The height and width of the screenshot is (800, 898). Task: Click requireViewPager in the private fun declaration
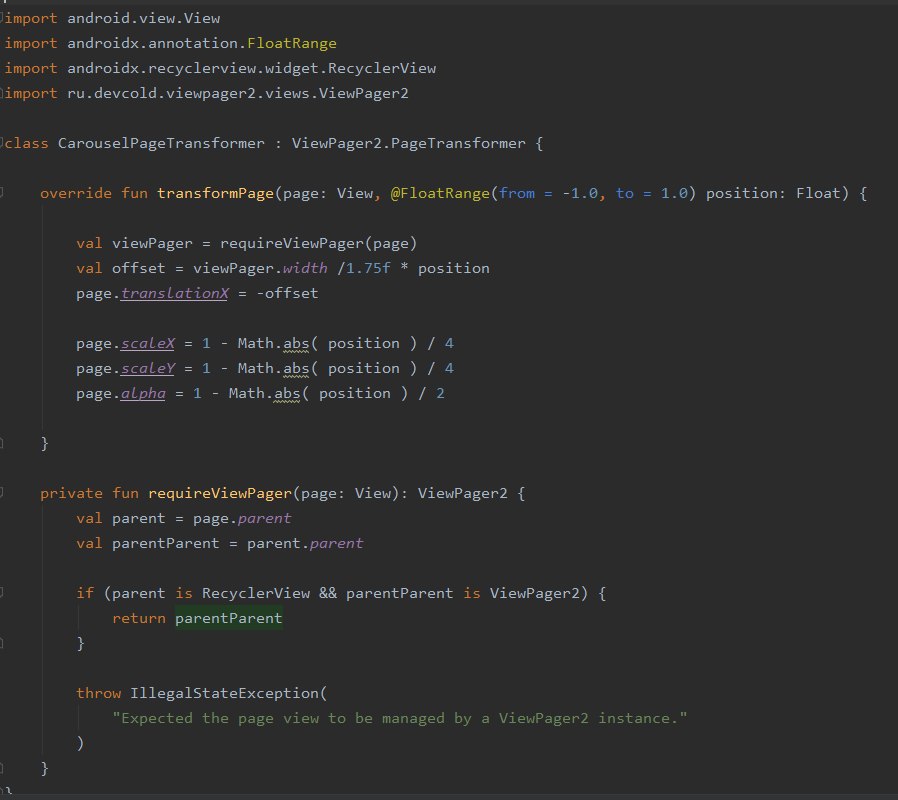pos(220,494)
